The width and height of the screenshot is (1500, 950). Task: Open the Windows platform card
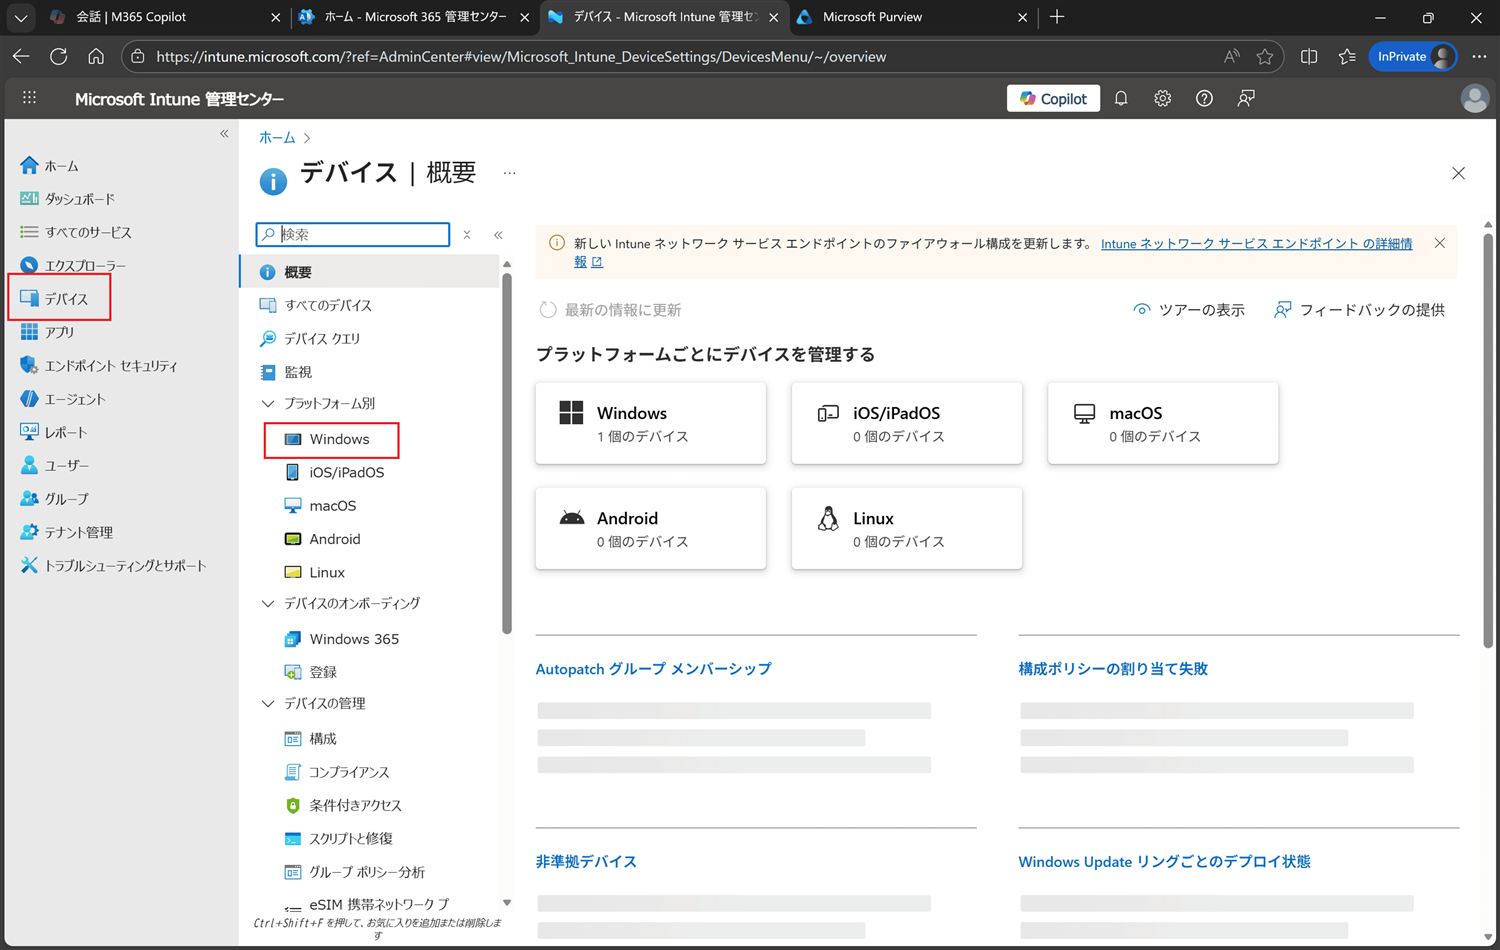click(651, 423)
